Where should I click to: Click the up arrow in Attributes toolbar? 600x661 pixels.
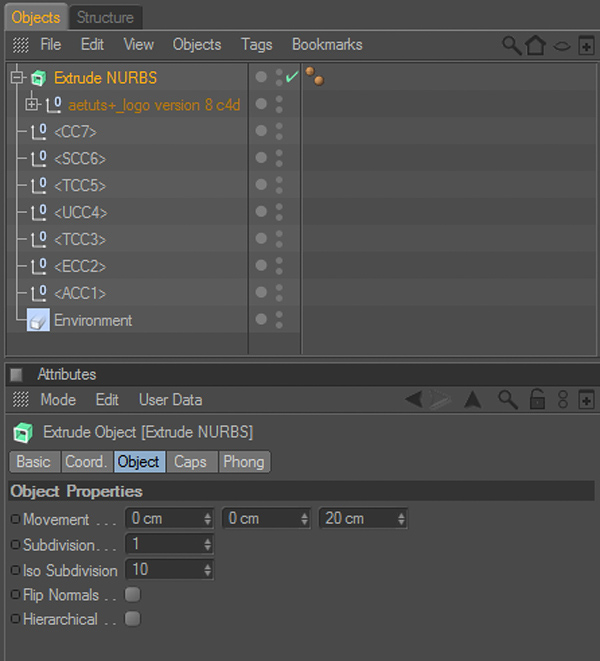(473, 399)
